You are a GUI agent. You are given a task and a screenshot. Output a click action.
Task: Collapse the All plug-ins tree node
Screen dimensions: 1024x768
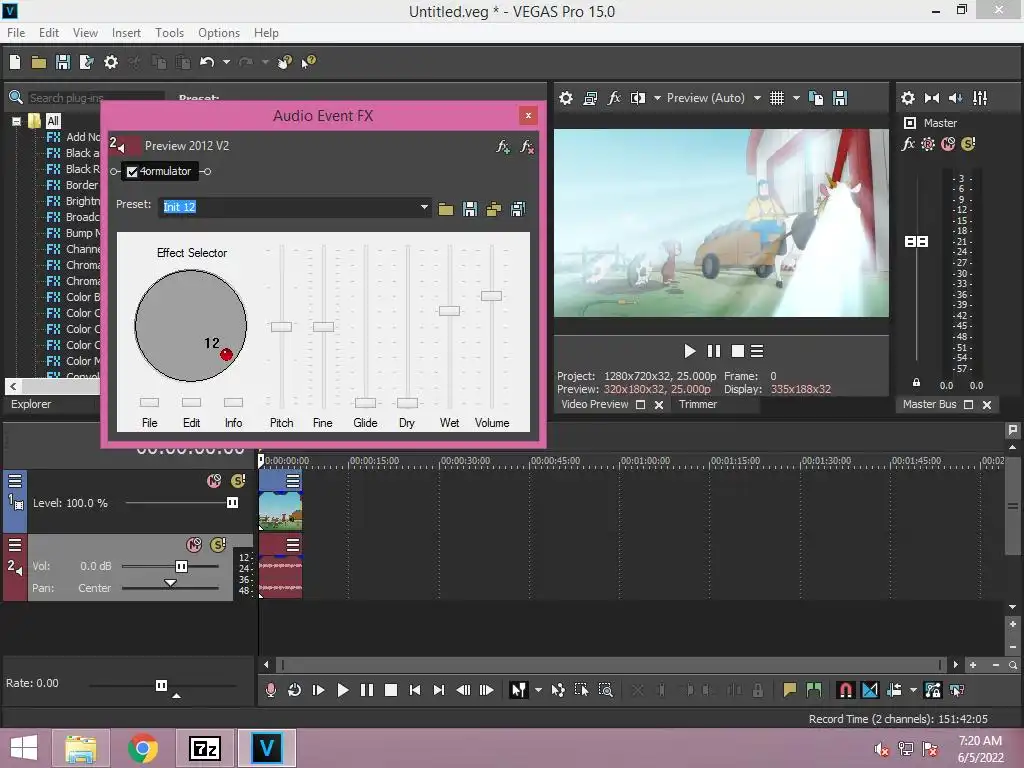tap(16, 121)
